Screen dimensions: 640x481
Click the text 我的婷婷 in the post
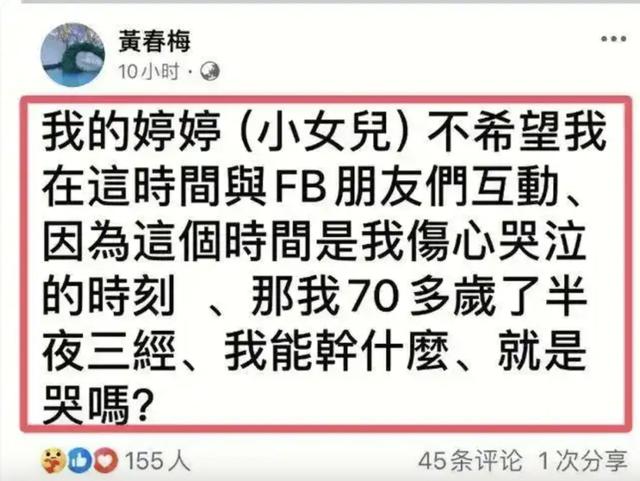tap(131, 132)
